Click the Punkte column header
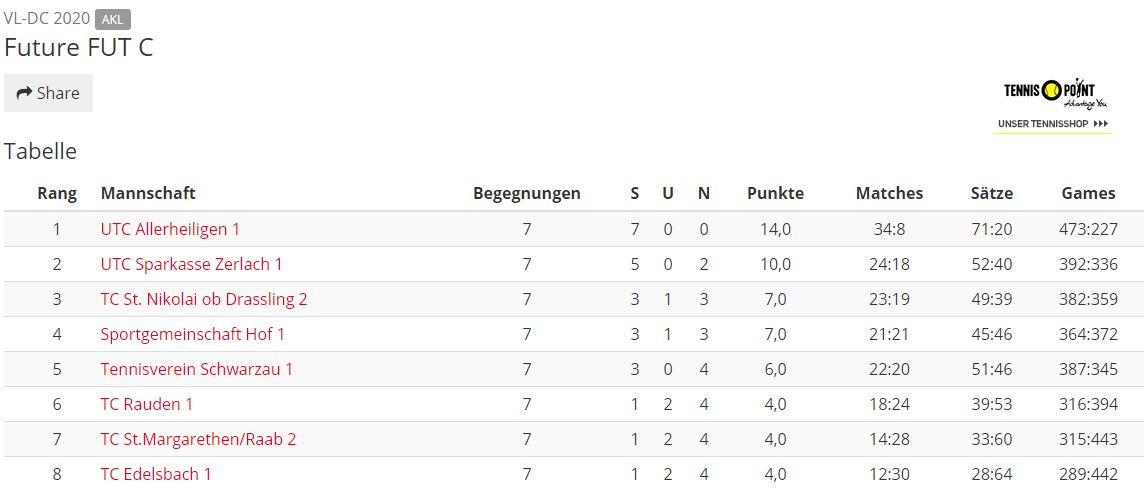 [x=775, y=193]
